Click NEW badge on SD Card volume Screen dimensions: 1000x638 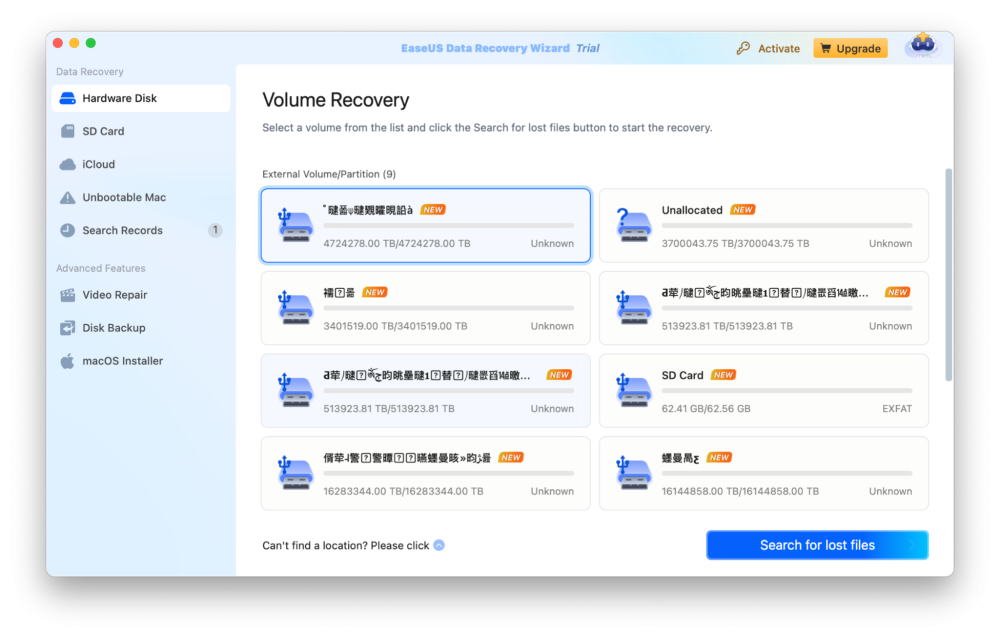point(723,375)
